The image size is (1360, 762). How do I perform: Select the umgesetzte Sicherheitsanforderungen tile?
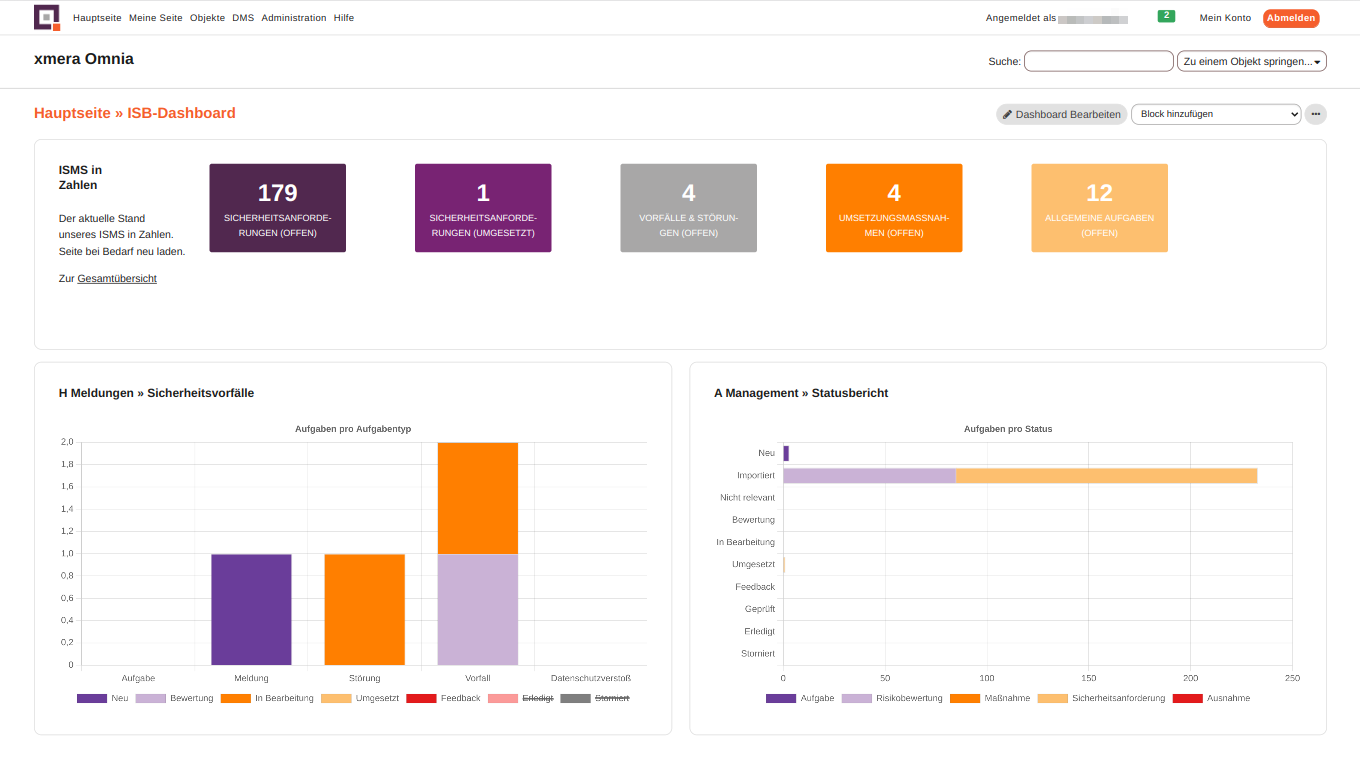point(483,207)
